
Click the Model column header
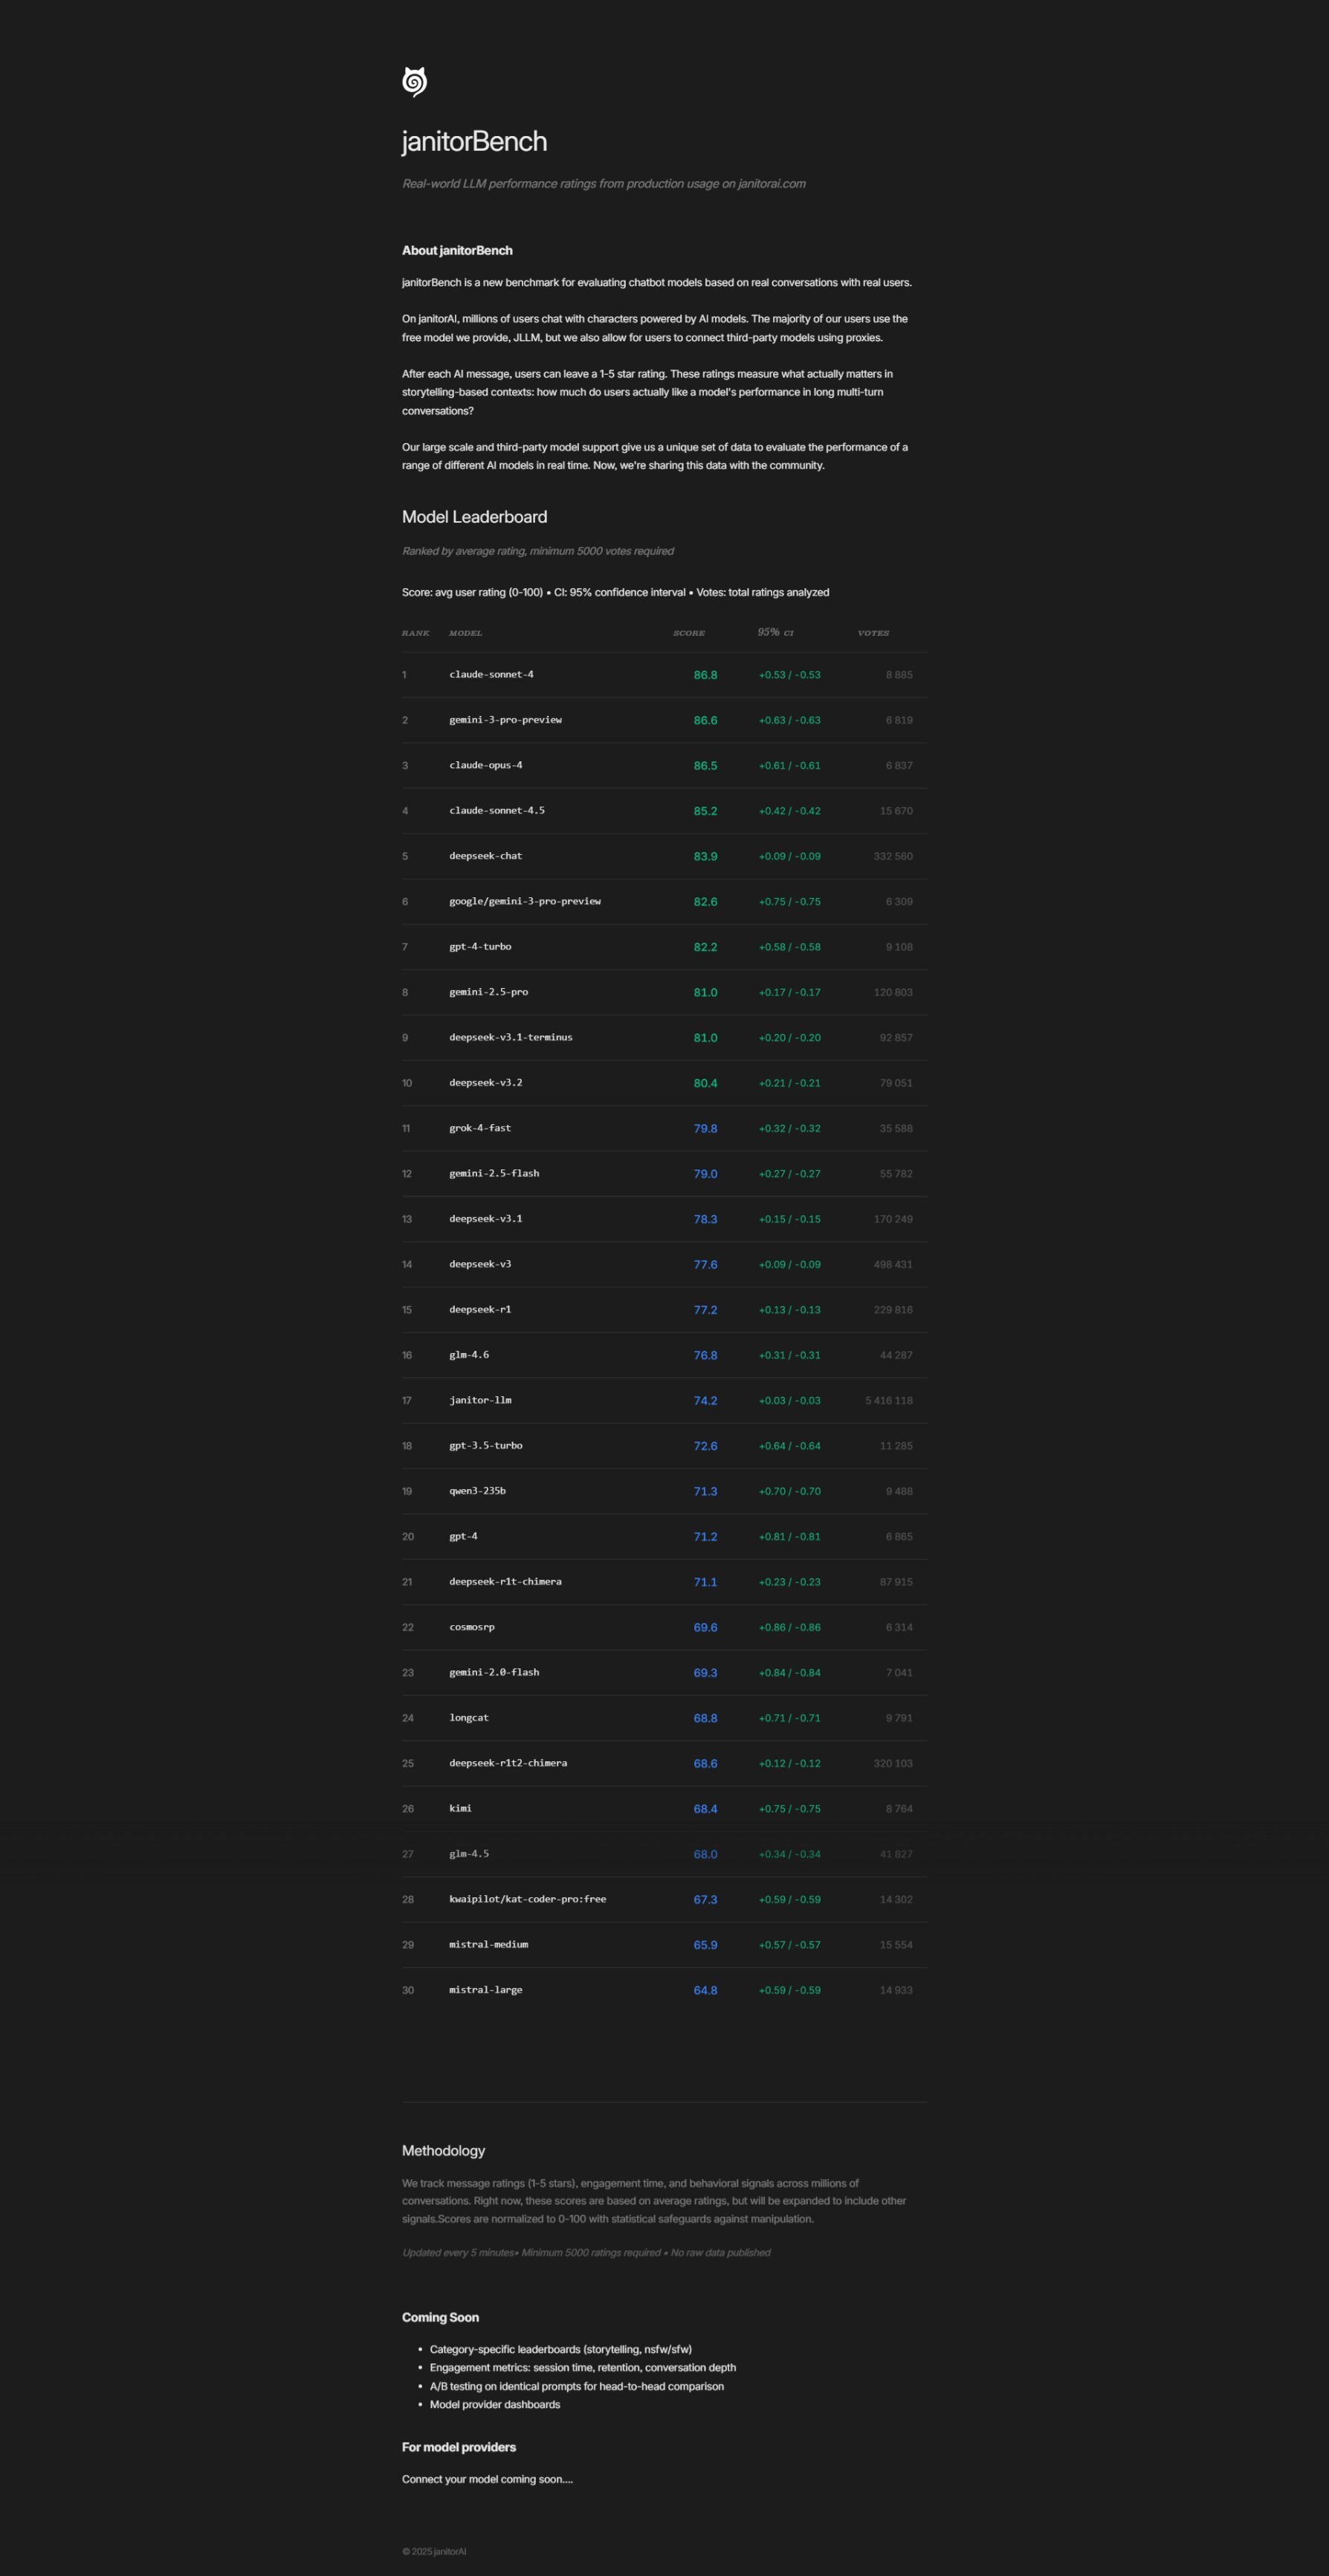(465, 633)
